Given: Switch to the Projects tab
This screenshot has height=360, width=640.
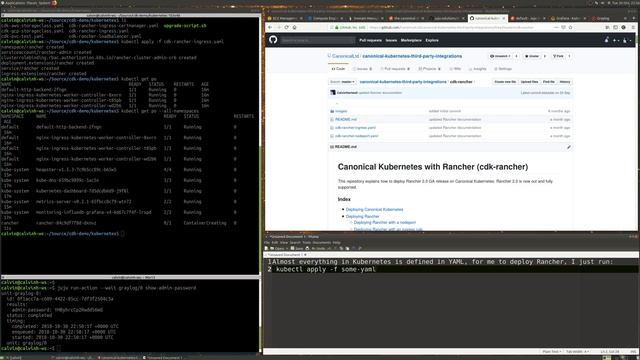Looking at the screenshot, I should click(x=429, y=69).
